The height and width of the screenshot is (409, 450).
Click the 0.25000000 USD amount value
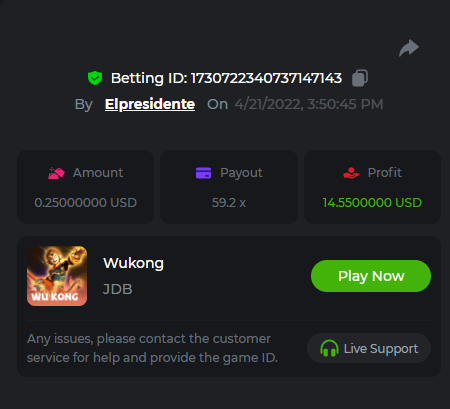click(86, 203)
